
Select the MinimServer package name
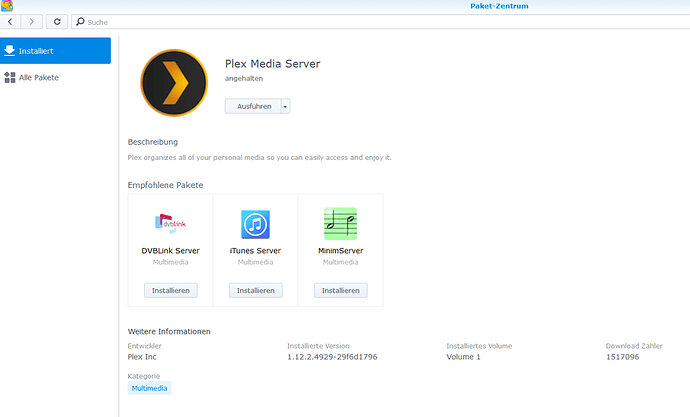(341, 251)
